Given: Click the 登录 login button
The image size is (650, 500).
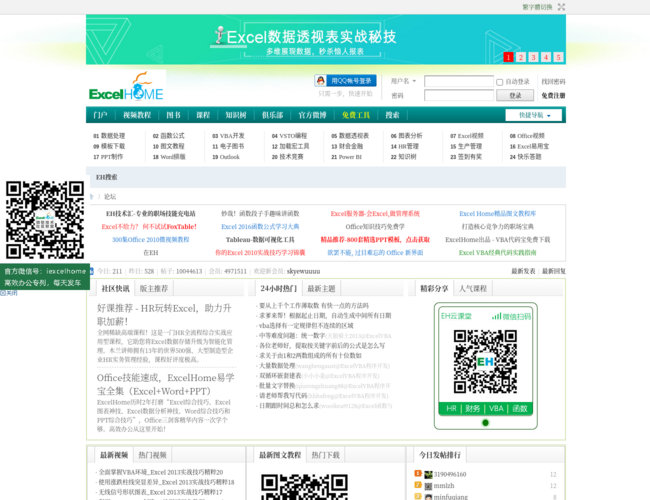Looking at the screenshot, I should [515, 95].
